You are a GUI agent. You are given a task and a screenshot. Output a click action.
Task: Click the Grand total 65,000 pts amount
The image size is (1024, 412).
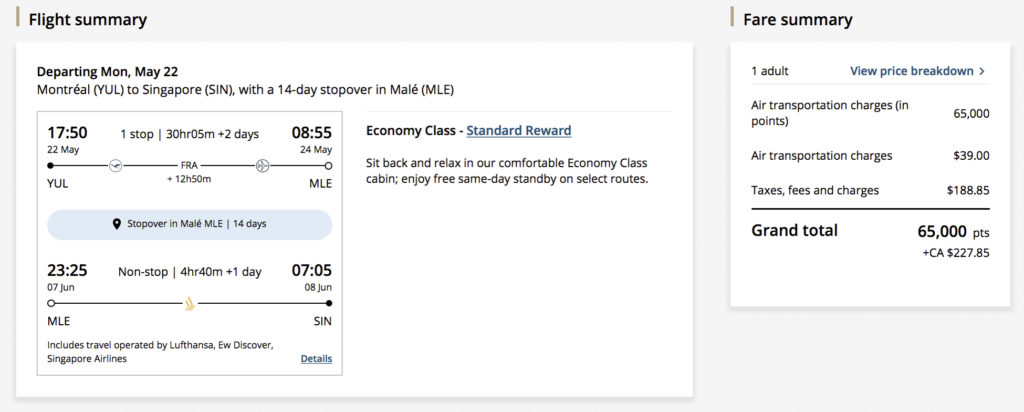pos(953,231)
